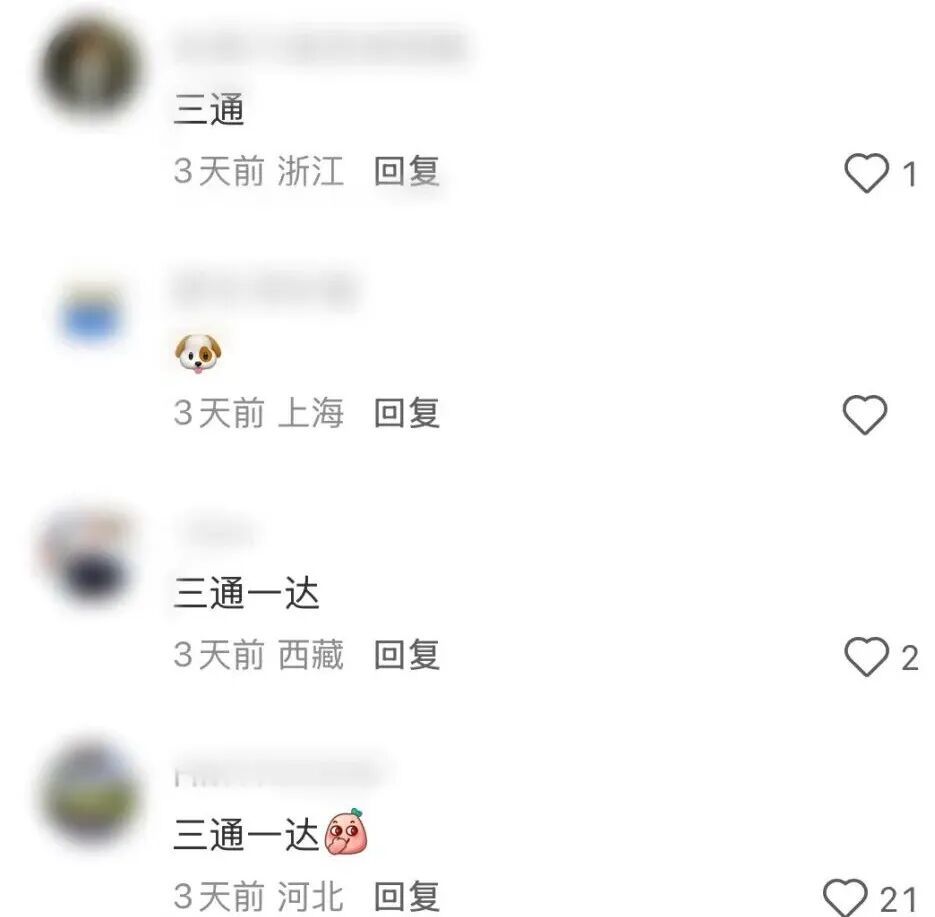Viewport: 935px width, 917px height.
Task: Like the 三通一达 comment from 西藏
Action: 866,656
